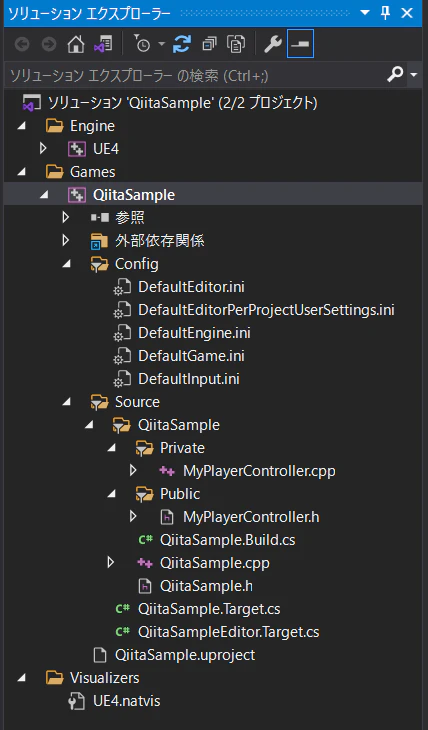Expand QiitaSample.cpp node
Screen dimensions: 428x730
(x=111, y=562)
